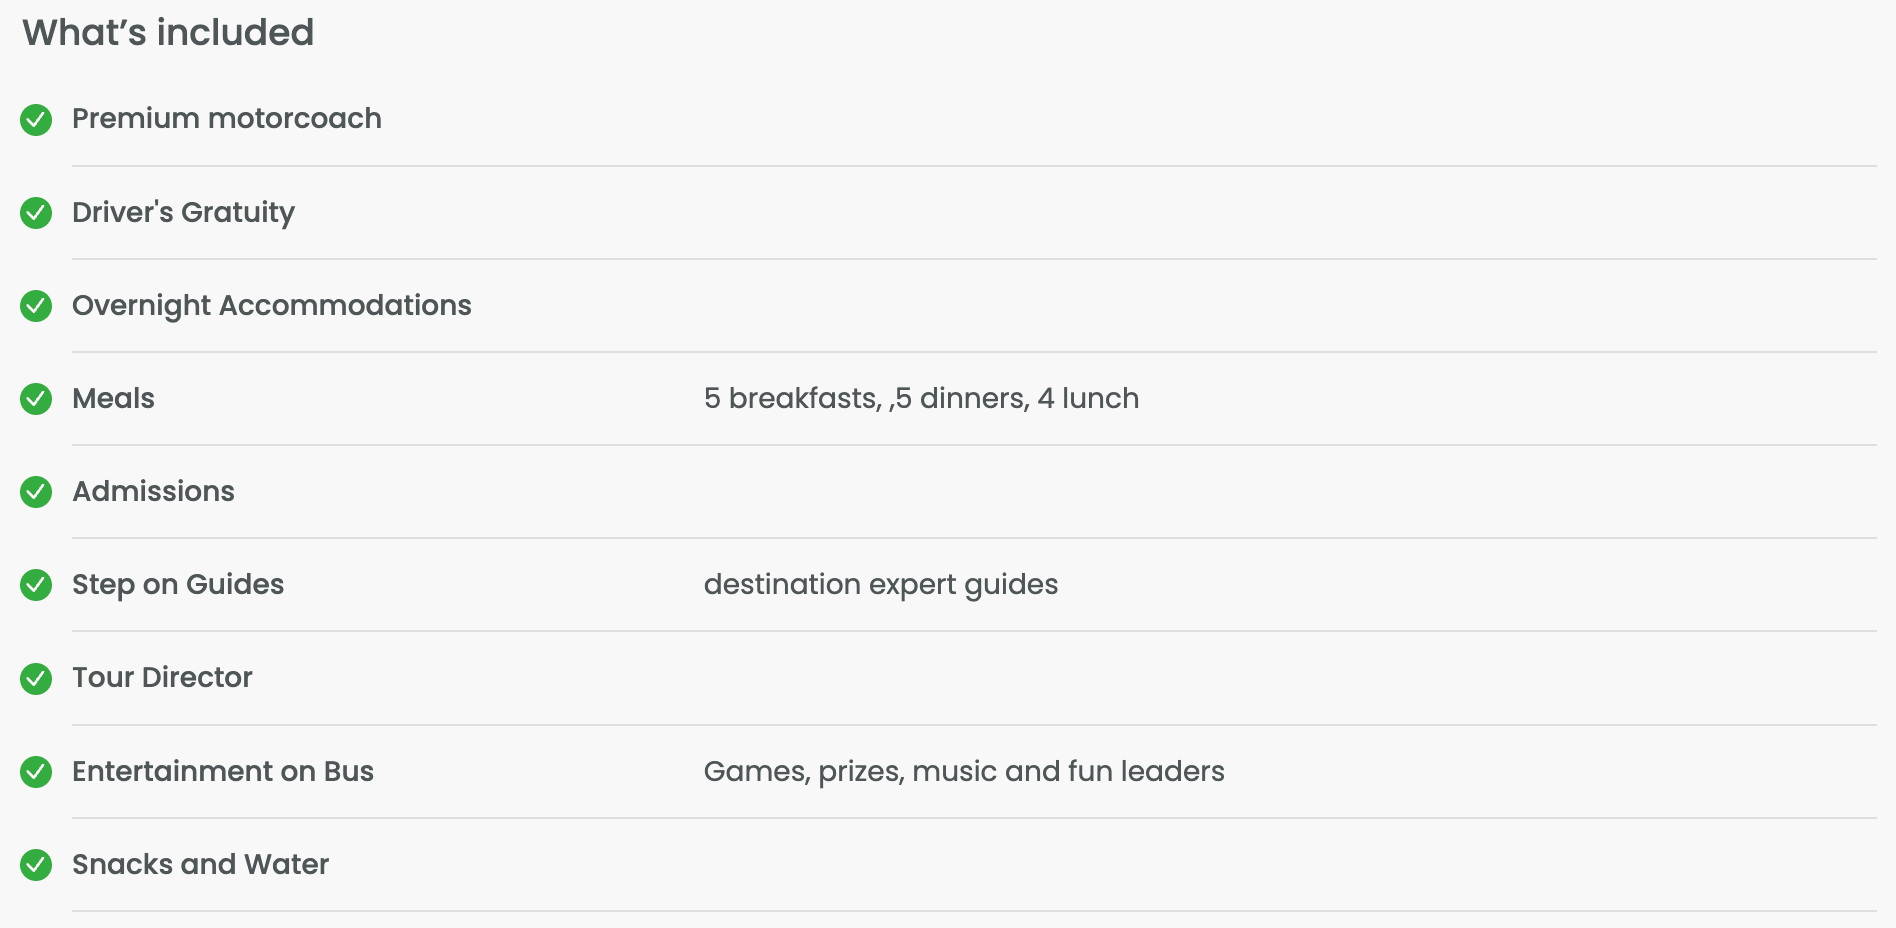Tap the checkmark icon beside Admissions

click(36, 492)
